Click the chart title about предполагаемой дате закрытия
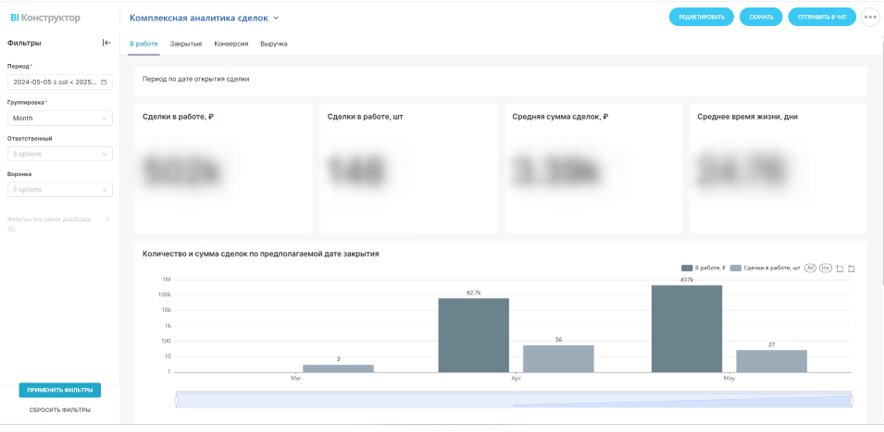884x432 pixels. pos(261,254)
